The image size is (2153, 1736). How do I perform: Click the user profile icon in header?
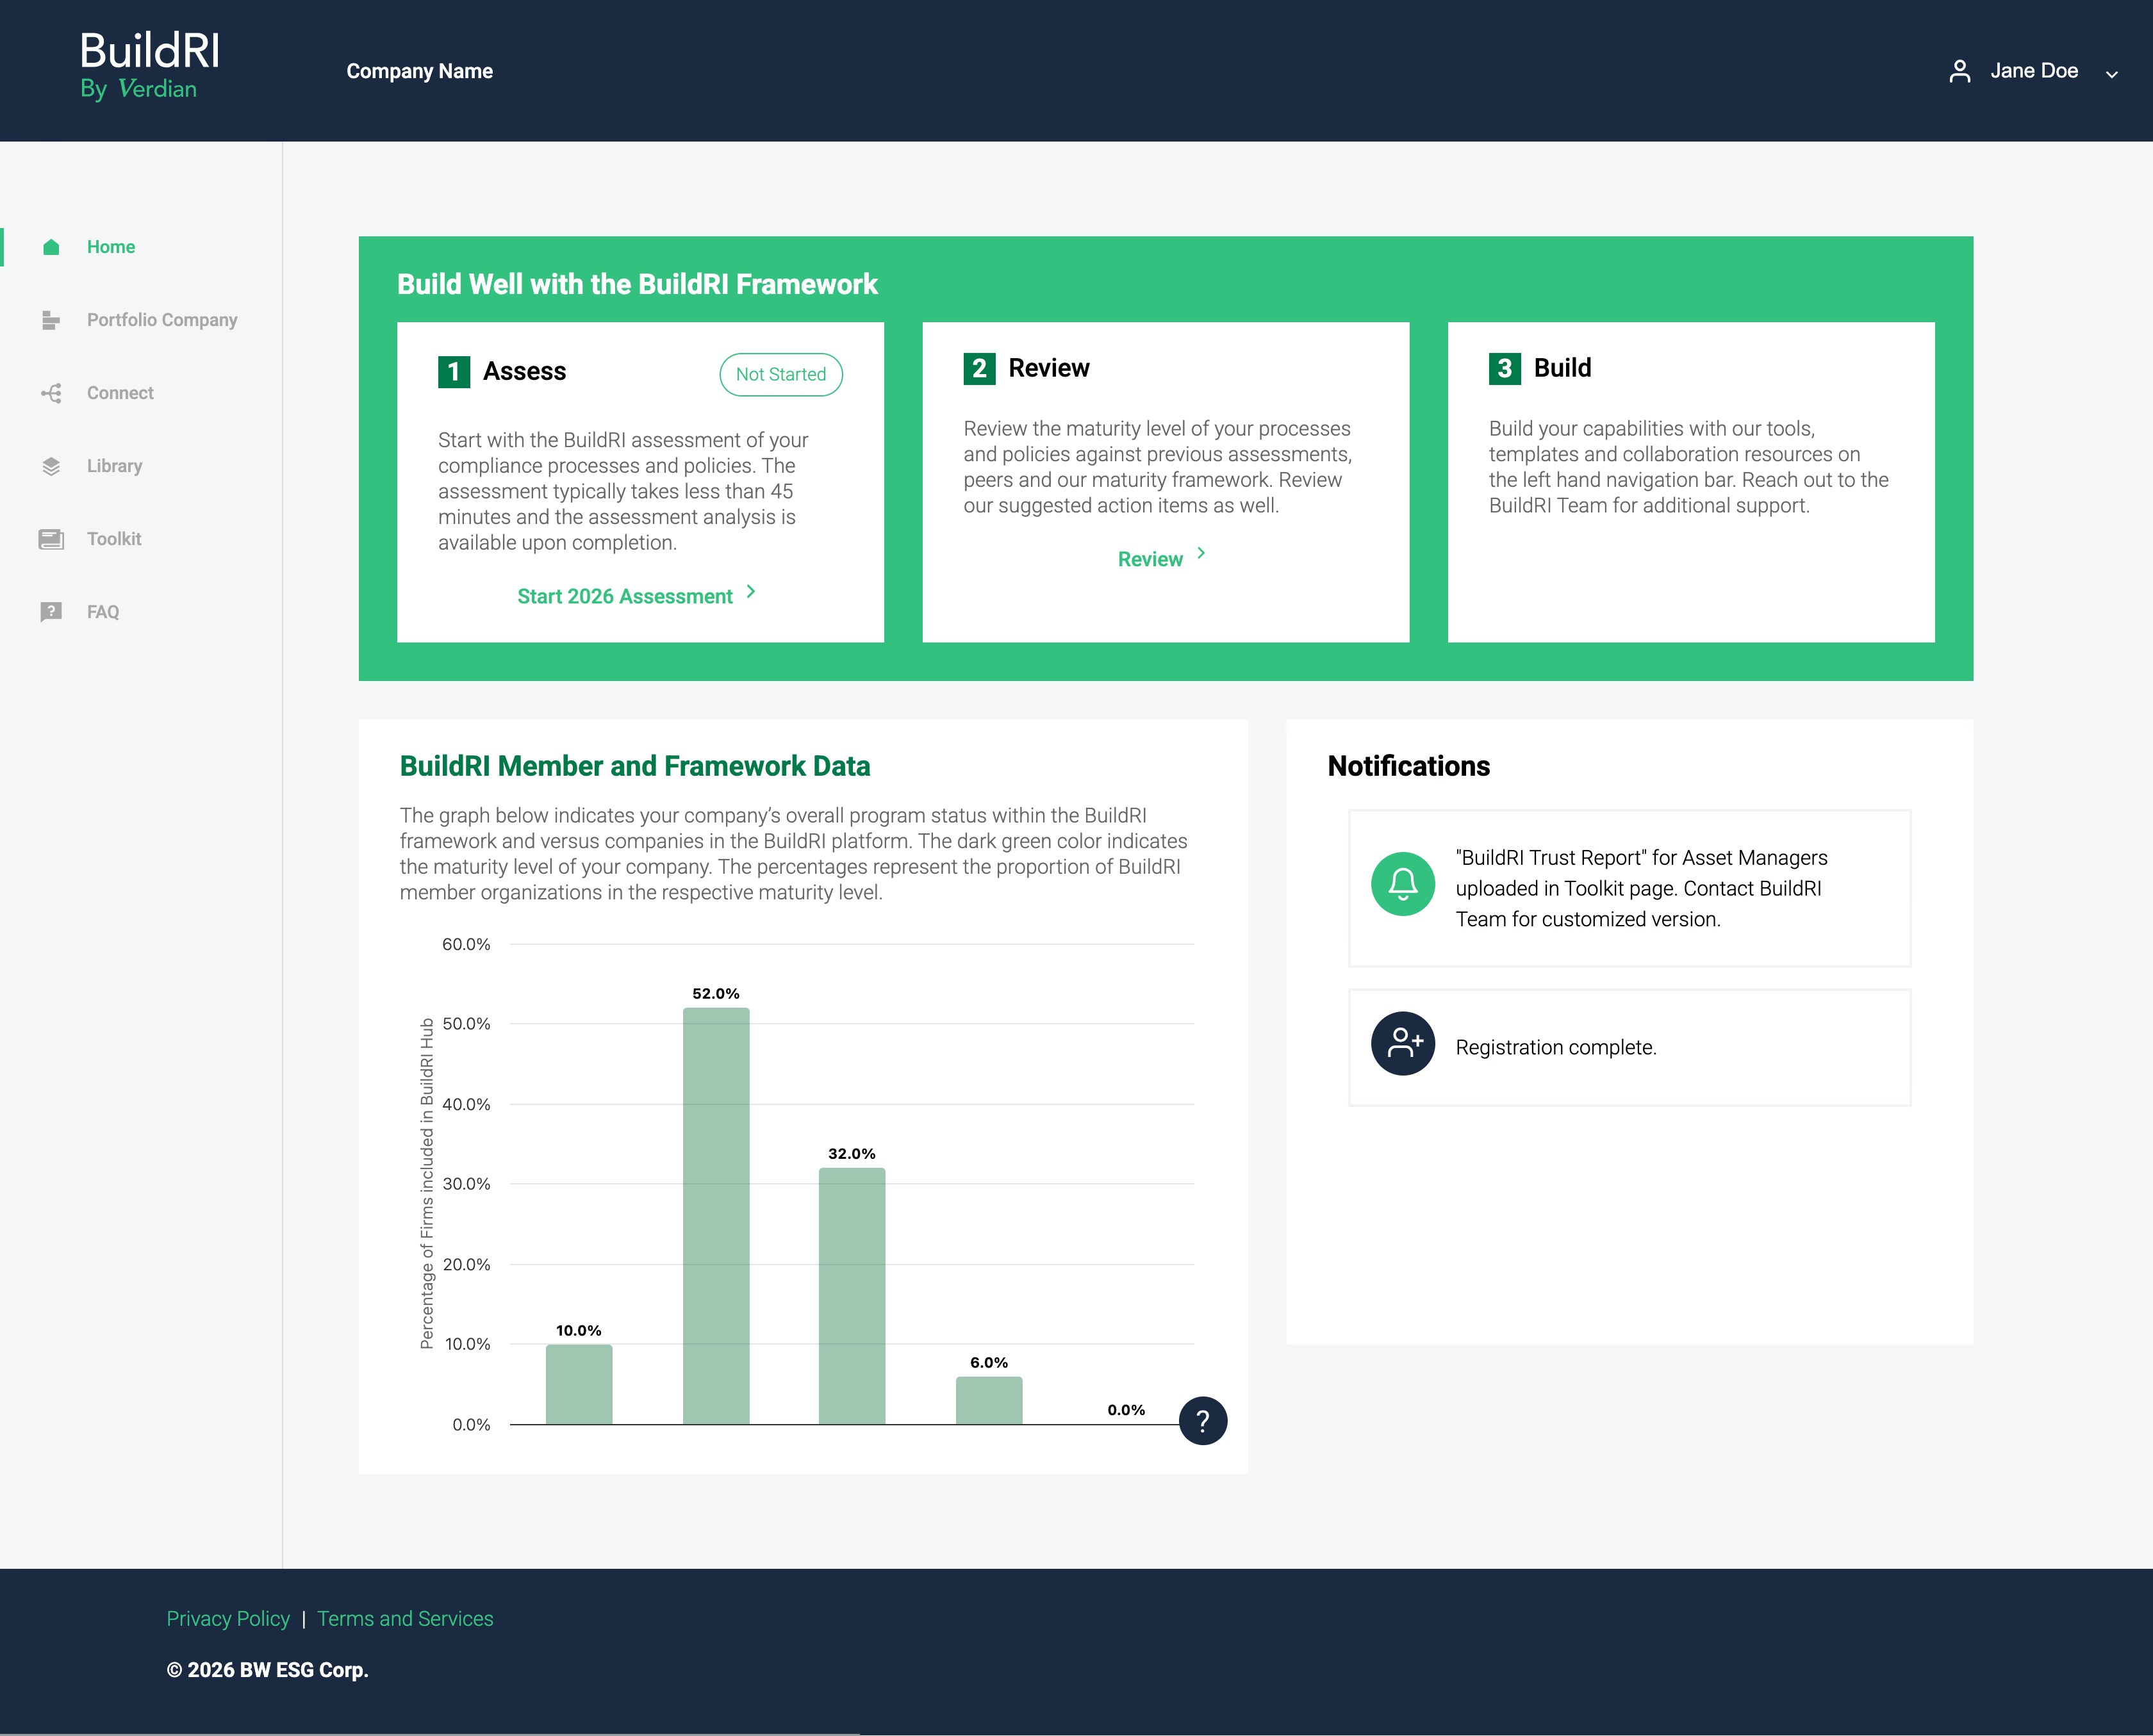[x=1959, y=71]
